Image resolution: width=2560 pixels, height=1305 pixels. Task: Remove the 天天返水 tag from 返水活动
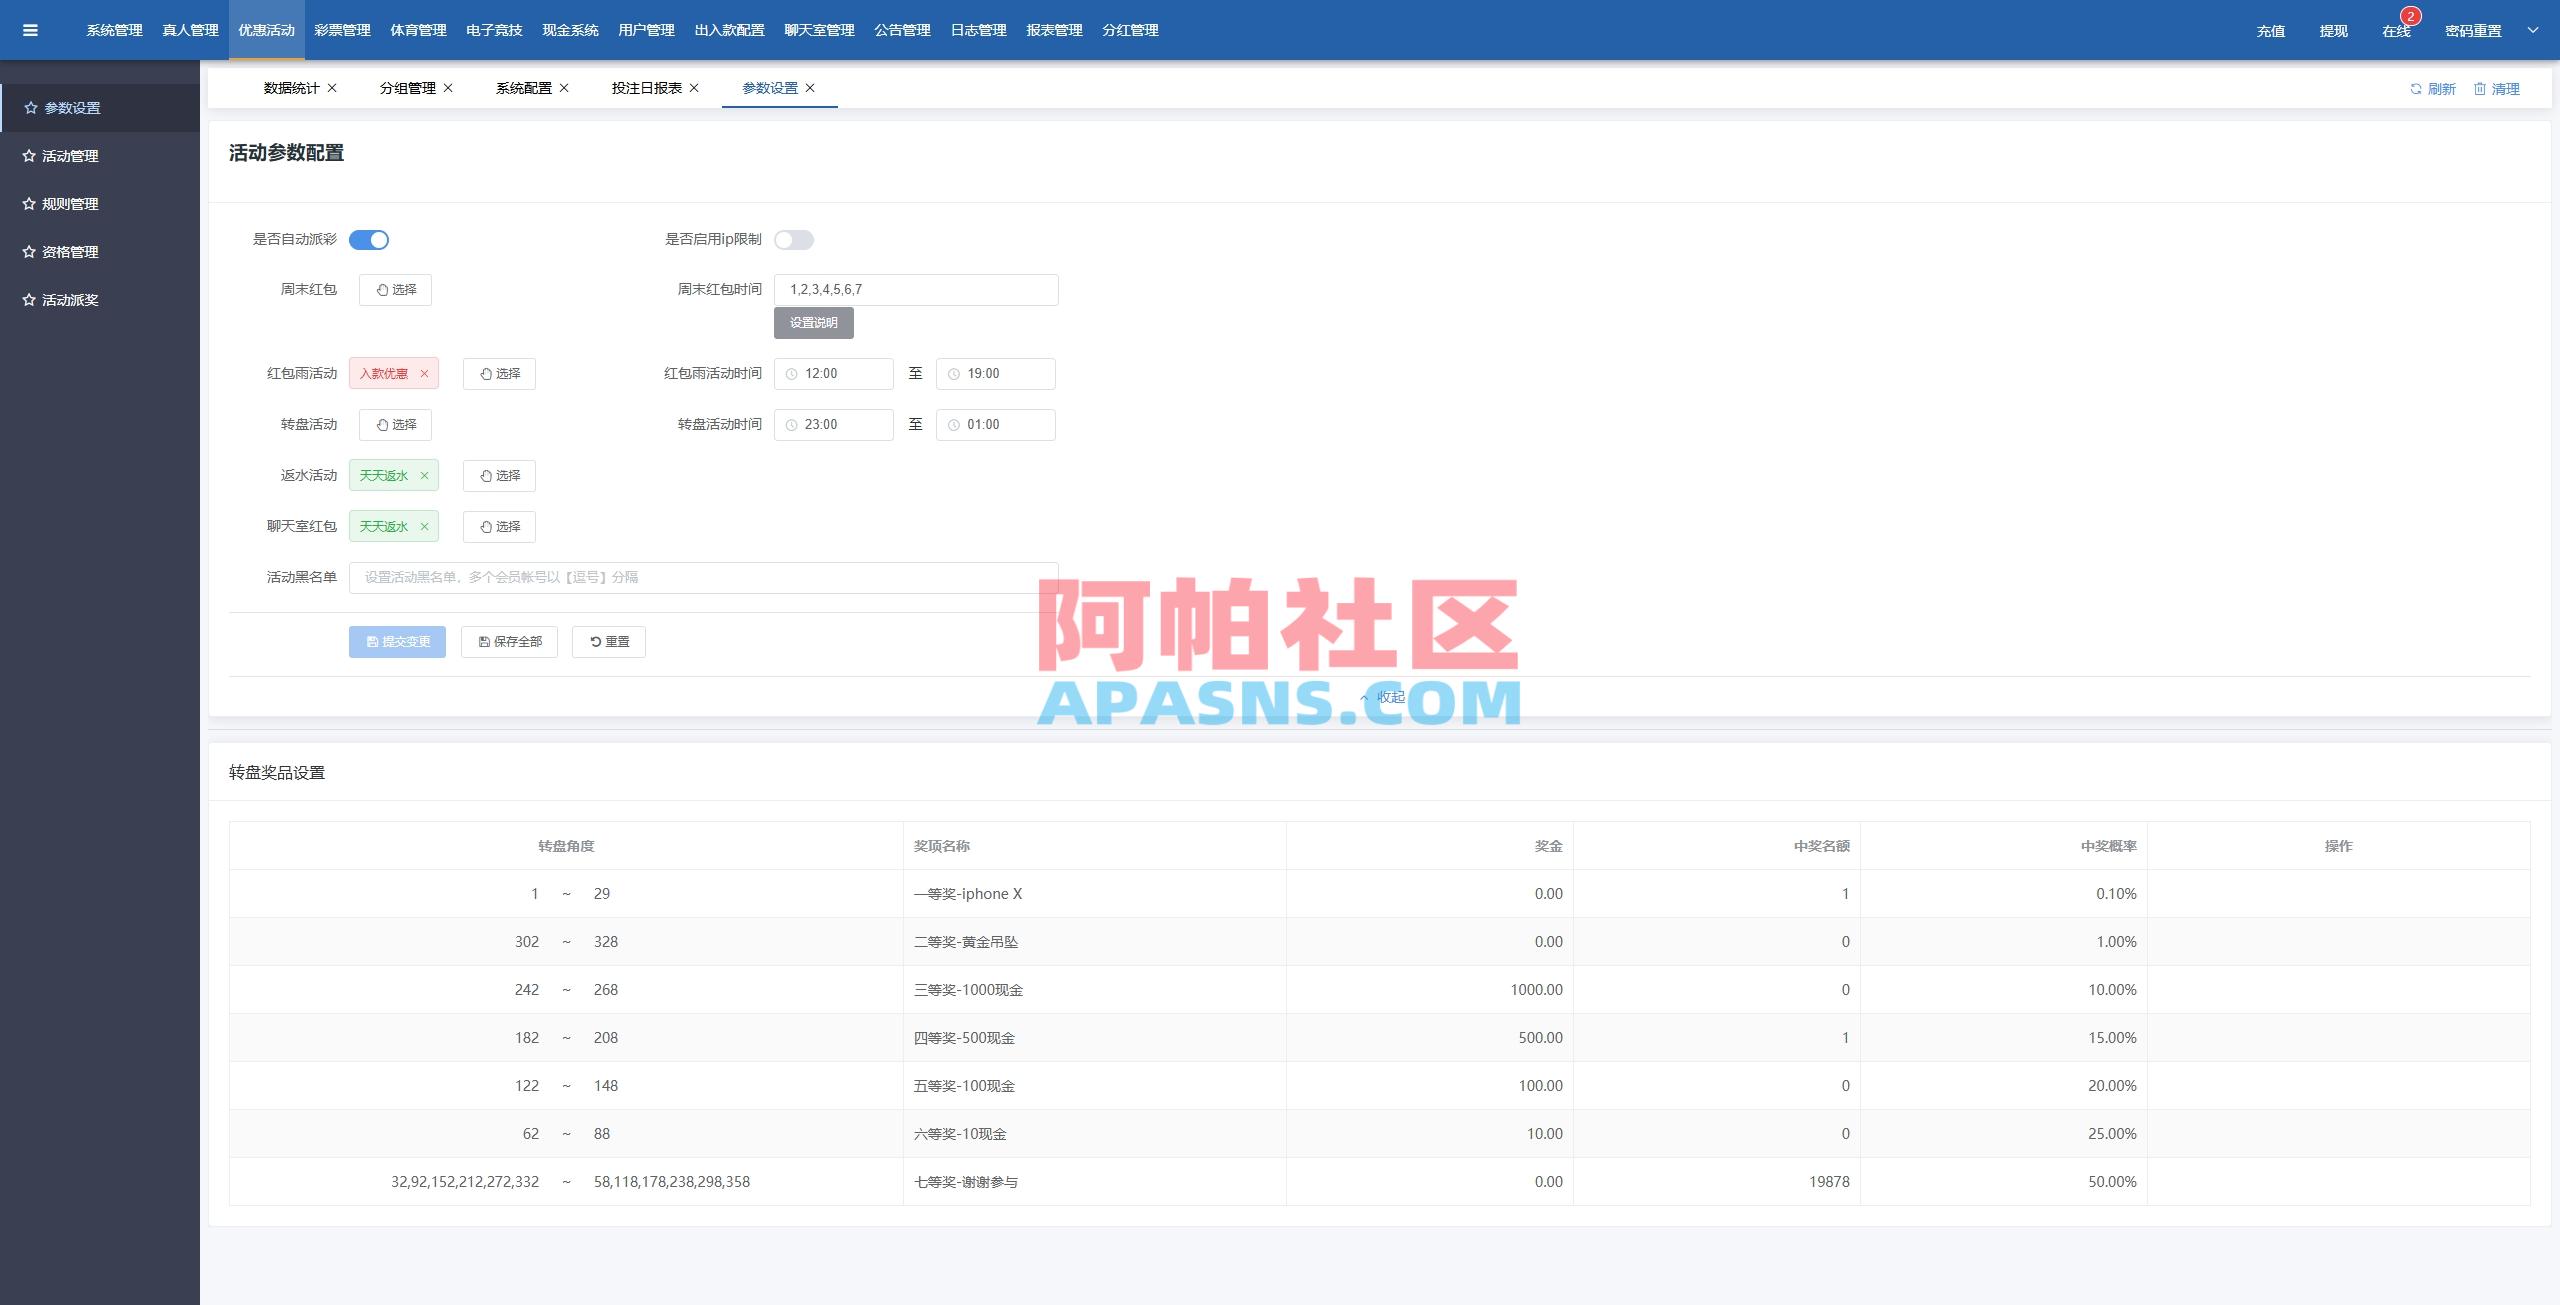[424, 475]
